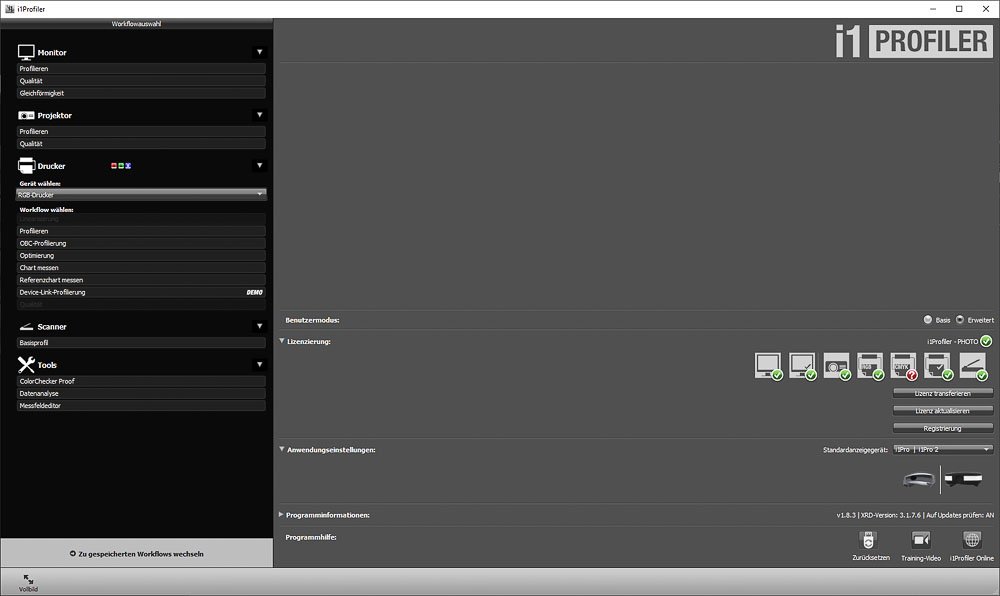1000x596 pixels.
Task: Open Scanner Basisprofil workflow
Action: [141, 342]
